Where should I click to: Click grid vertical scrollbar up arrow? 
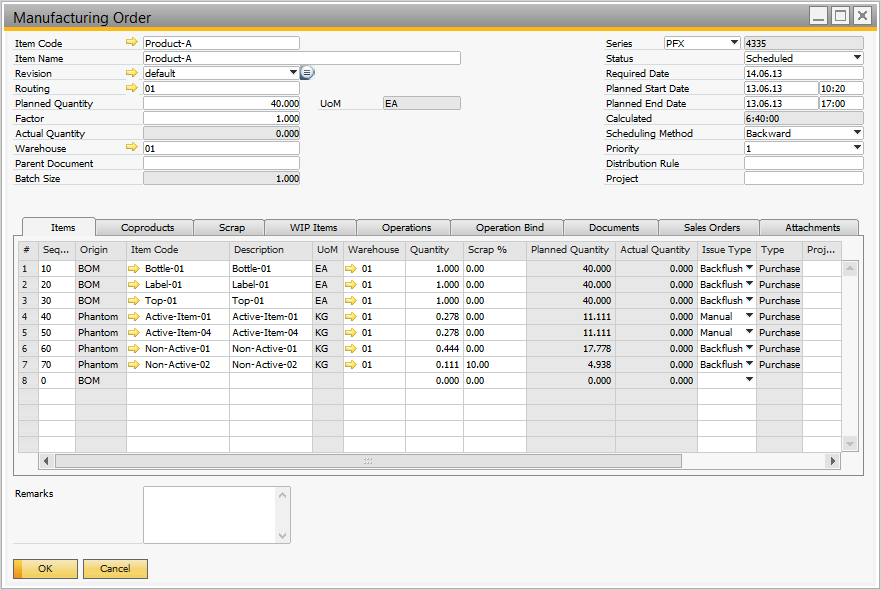tap(850, 269)
